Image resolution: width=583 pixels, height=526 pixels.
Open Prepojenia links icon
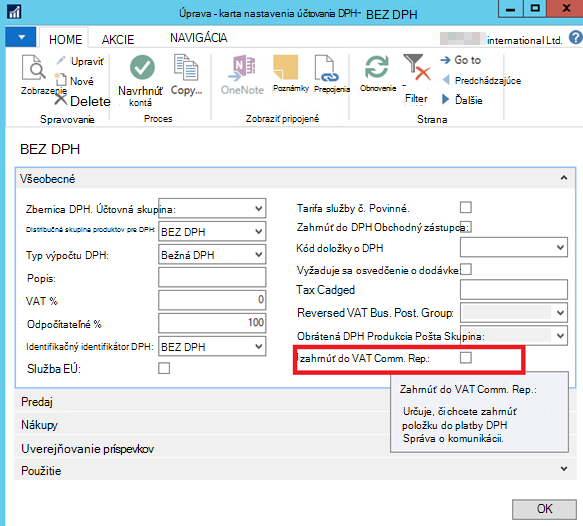click(x=326, y=68)
